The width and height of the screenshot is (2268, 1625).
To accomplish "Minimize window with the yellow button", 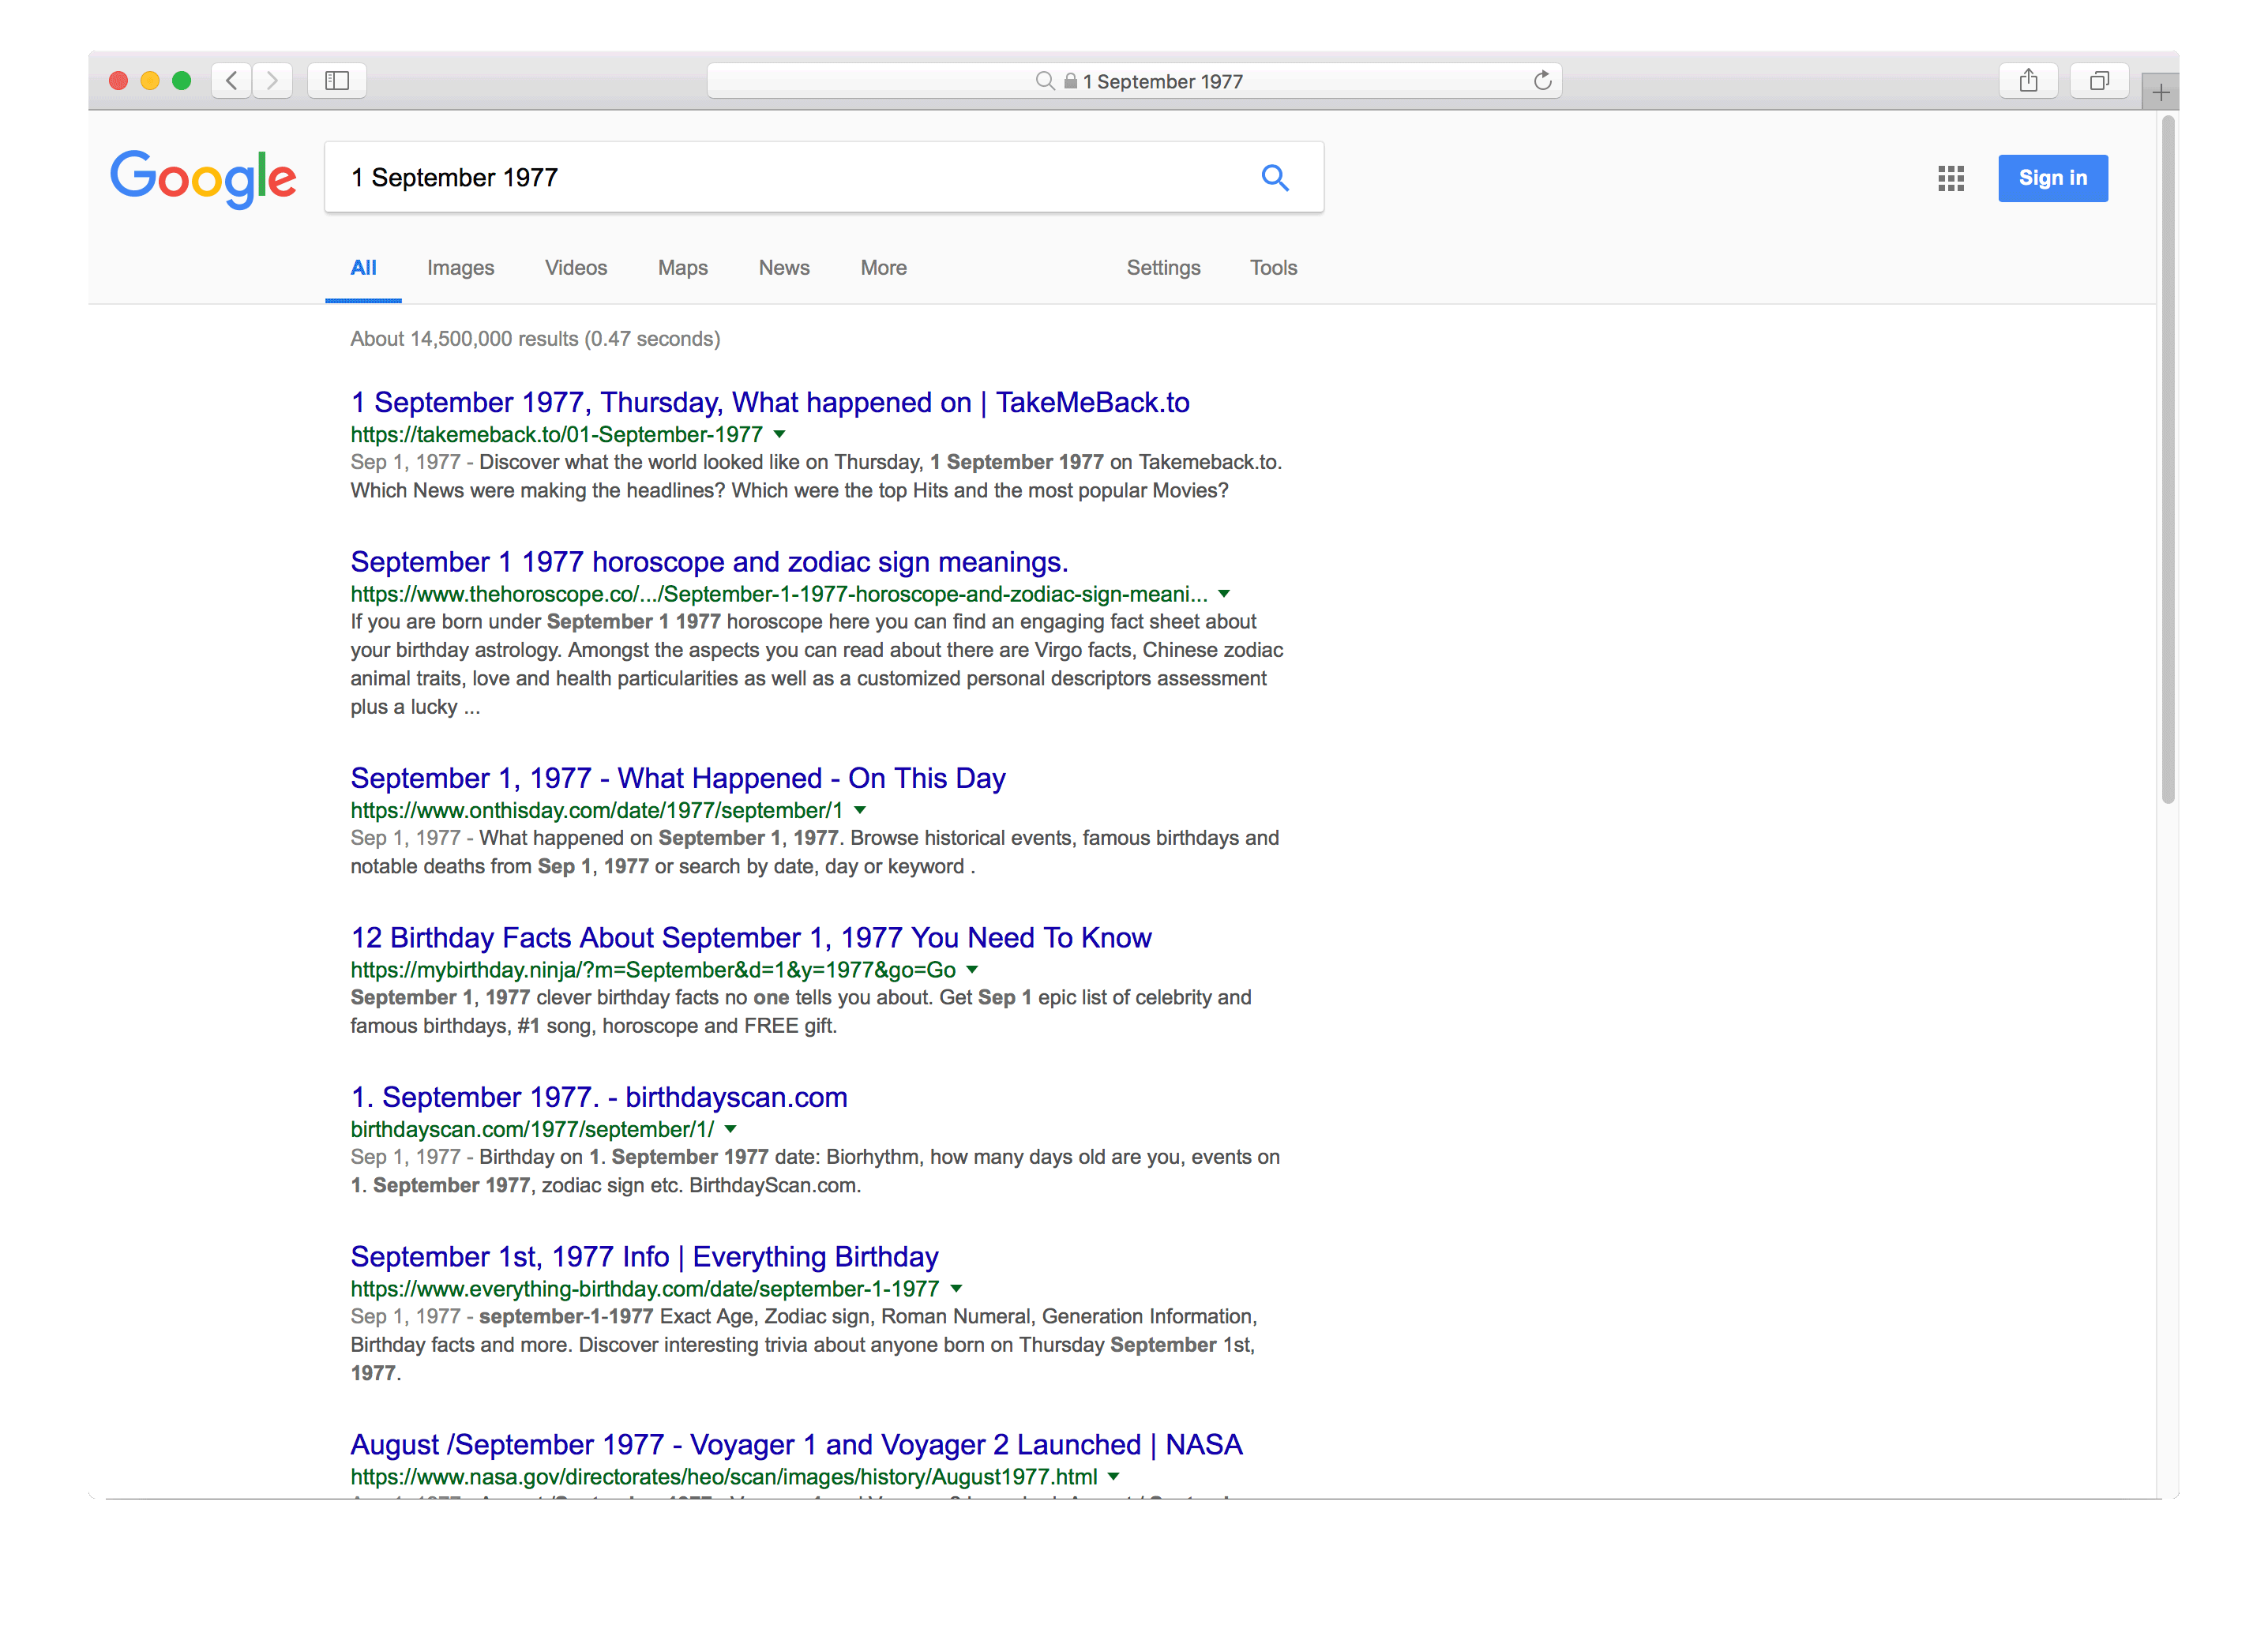I will [150, 81].
